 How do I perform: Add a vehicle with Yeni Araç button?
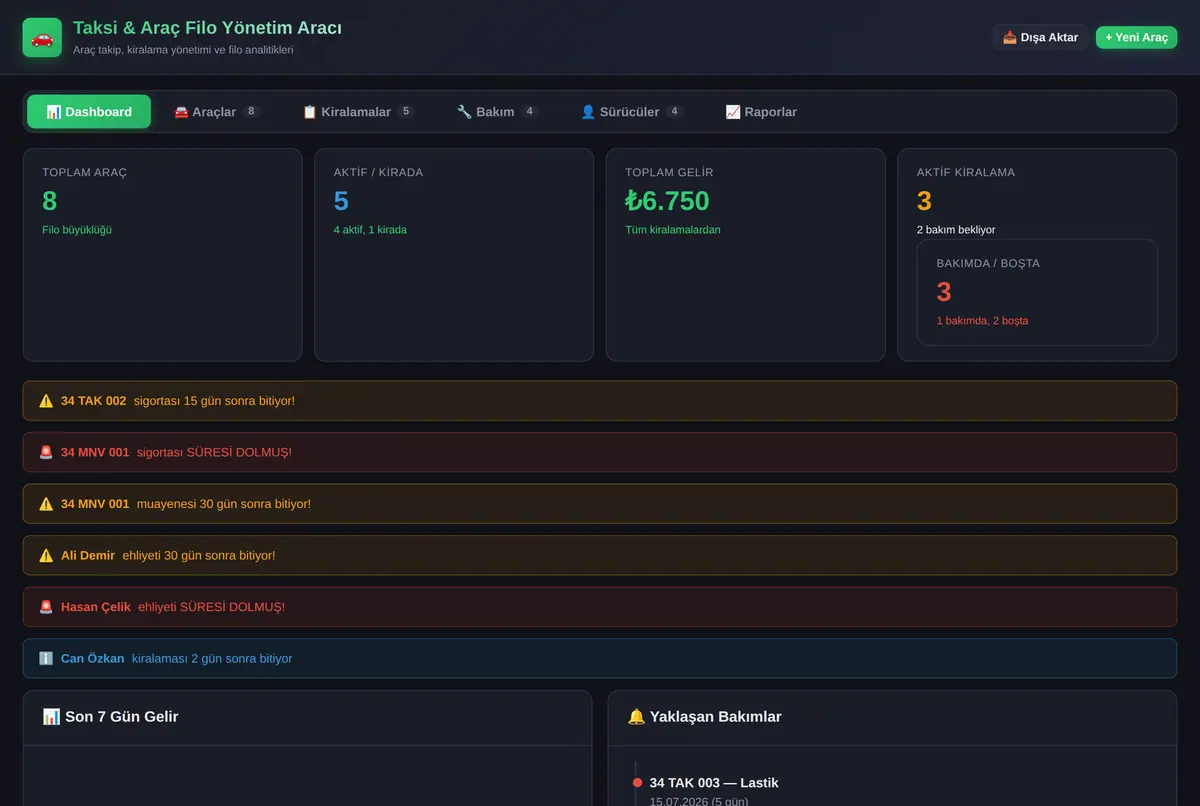(x=1136, y=38)
